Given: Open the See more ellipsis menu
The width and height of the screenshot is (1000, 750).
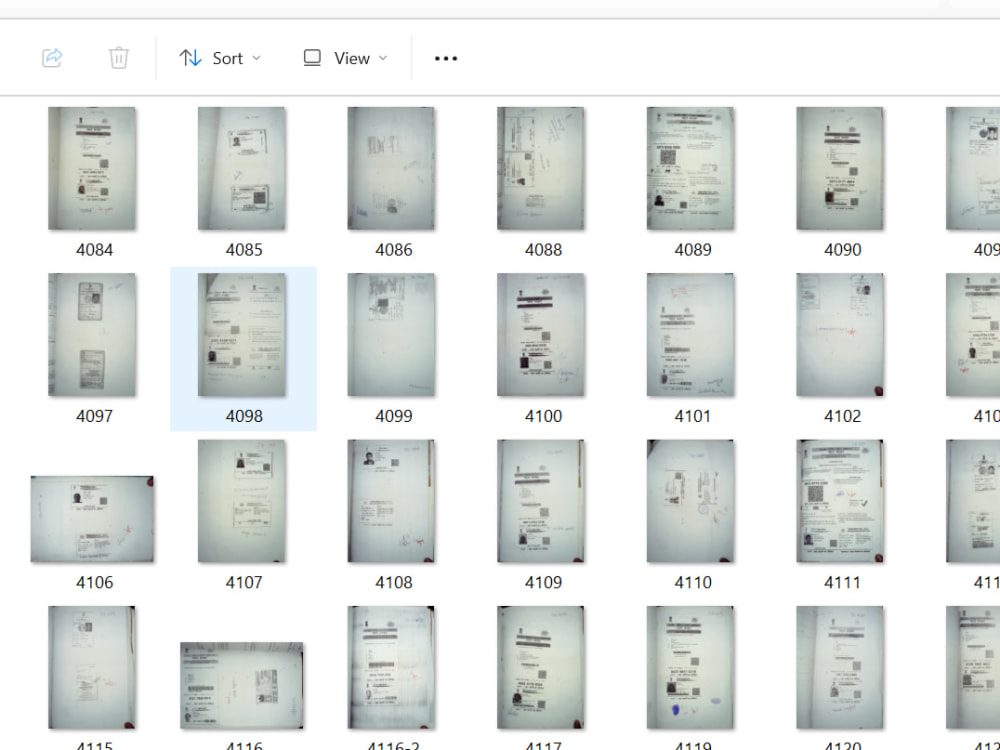Looking at the screenshot, I should 446,58.
